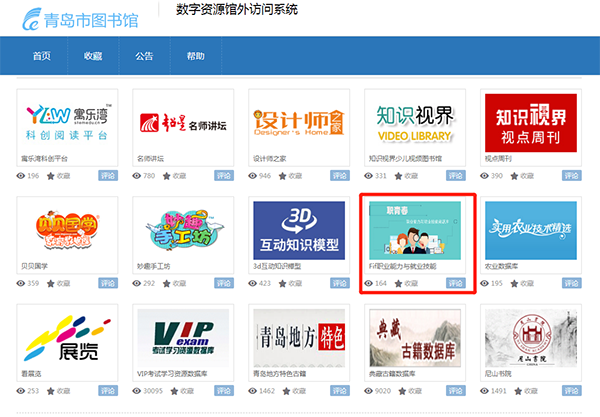Click the 寓乐湾科创平台 title link
Screen dimensions: 600x417
[x=44, y=158]
